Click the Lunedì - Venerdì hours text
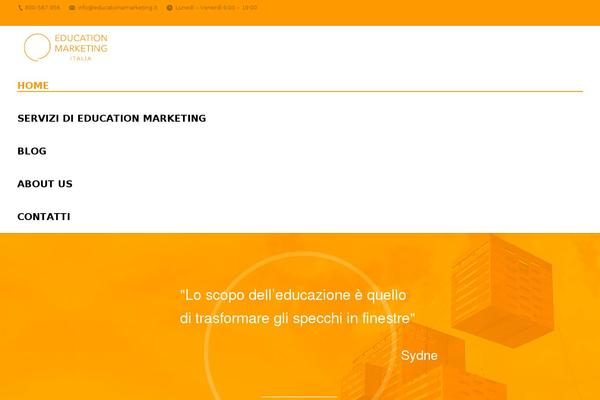This screenshot has width=600, height=400. pyautogui.click(x=216, y=8)
